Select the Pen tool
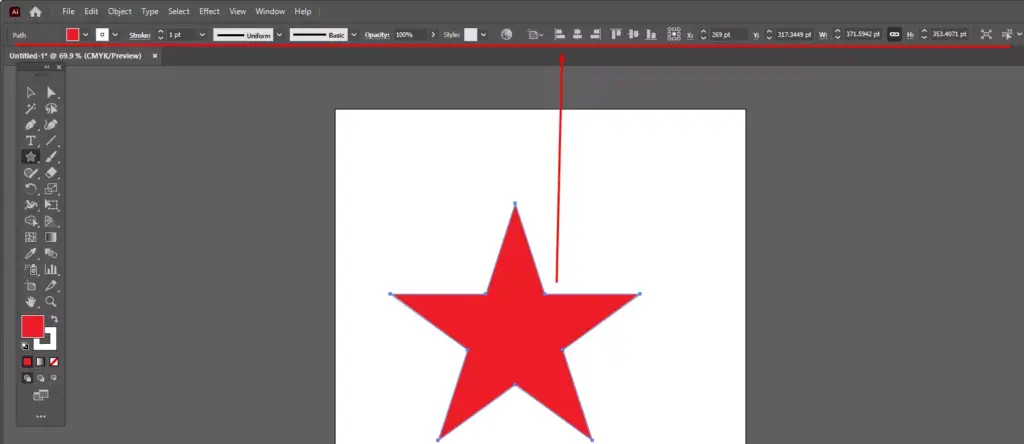The image size is (1024, 444). coord(31,125)
